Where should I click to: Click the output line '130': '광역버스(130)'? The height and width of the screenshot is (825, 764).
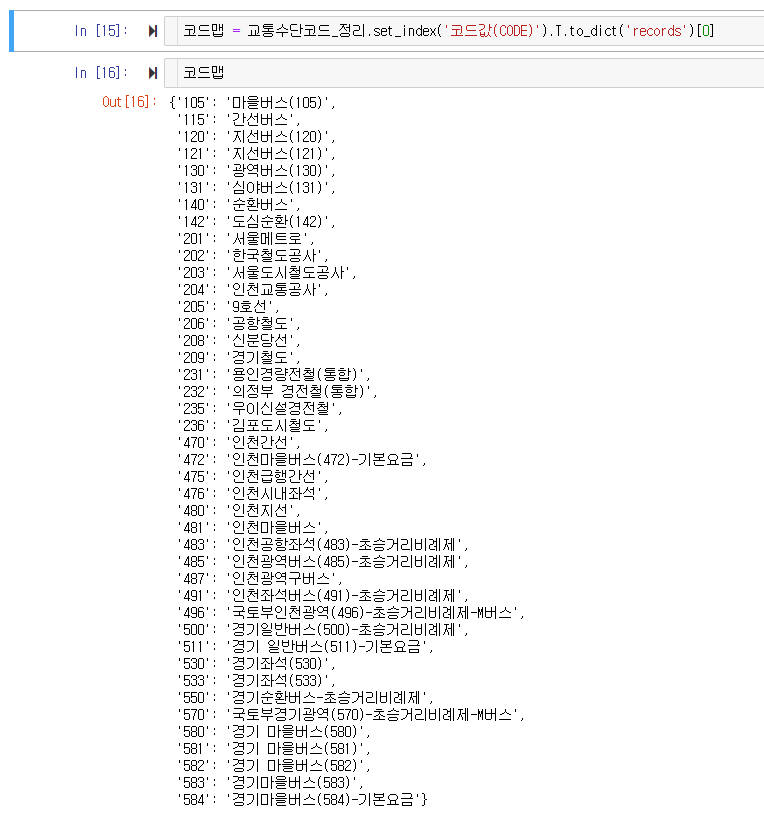point(256,170)
